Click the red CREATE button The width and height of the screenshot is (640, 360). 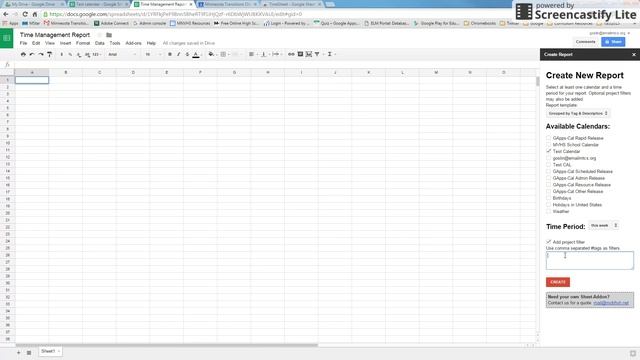[558, 282]
